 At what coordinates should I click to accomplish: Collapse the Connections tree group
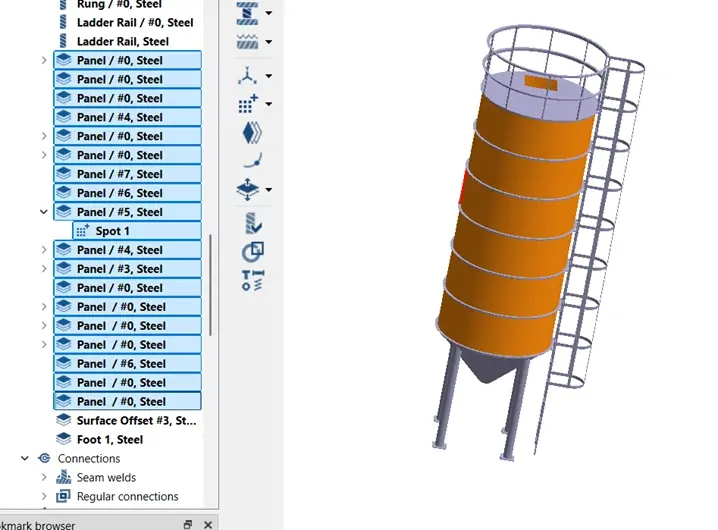[25, 459]
